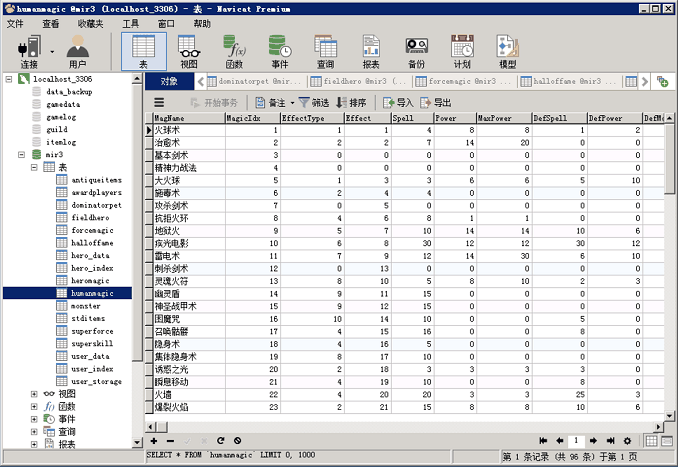Image resolution: width=678 pixels, height=467 pixels.
Task: Click the 函数 (Function) toolbar icon
Action: click(234, 50)
